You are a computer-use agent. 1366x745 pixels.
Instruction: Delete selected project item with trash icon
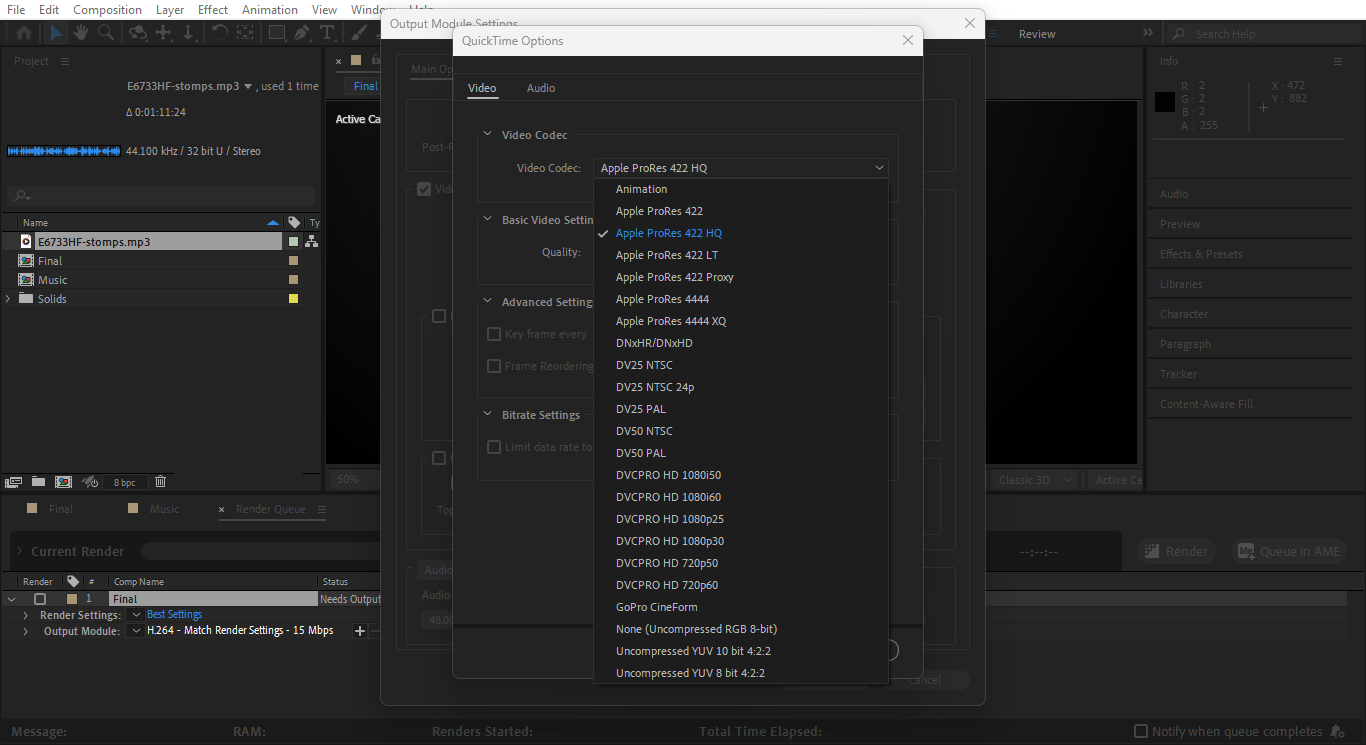pos(160,481)
